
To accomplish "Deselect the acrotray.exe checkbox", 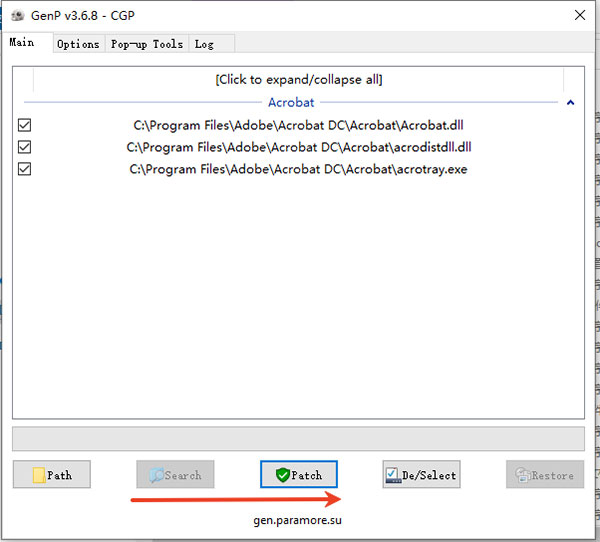I will (x=25, y=169).
